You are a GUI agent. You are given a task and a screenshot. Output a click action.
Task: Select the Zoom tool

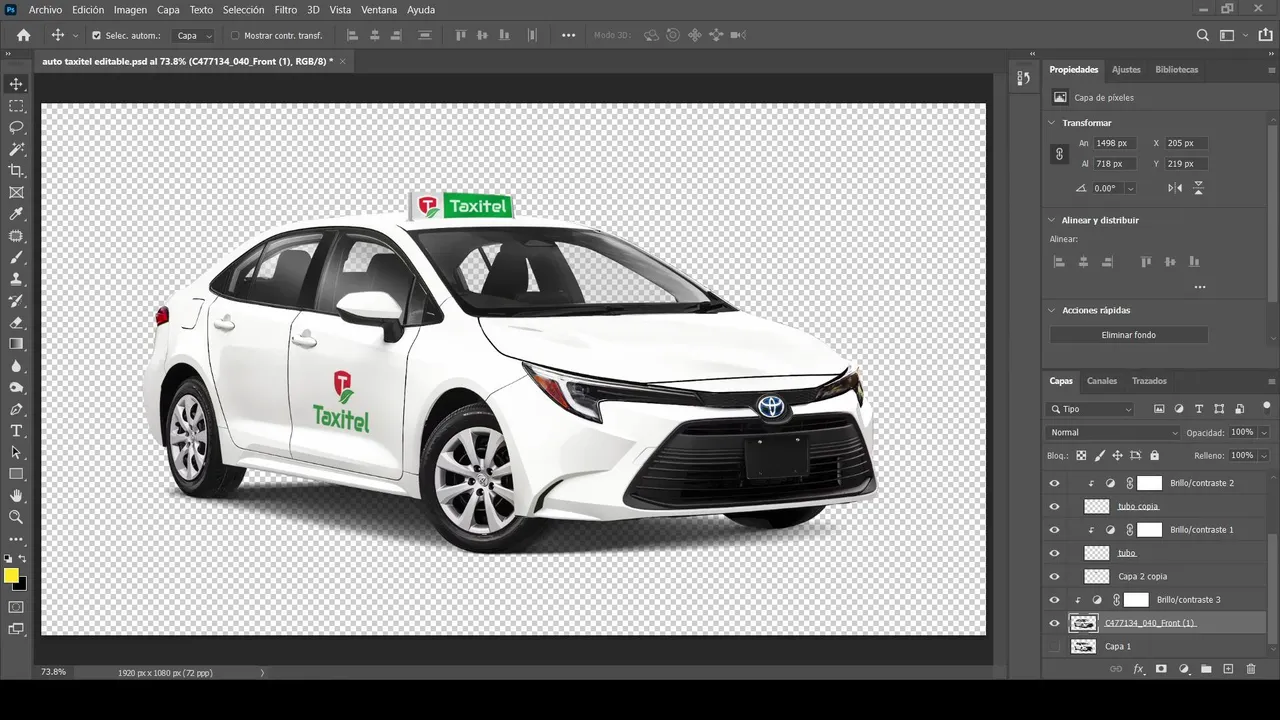(x=16, y=517)
